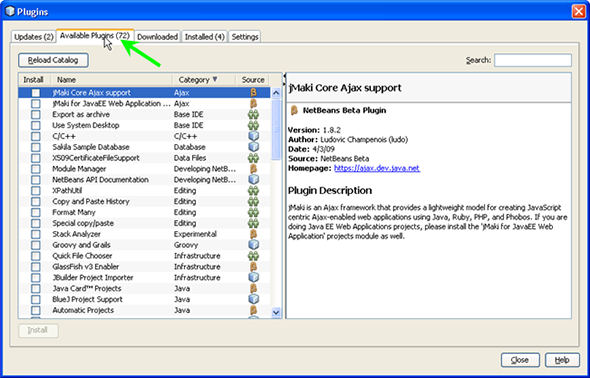Click the beta icon for Automatic Projects
590x378 pixels.
click(x=254, y=311)
